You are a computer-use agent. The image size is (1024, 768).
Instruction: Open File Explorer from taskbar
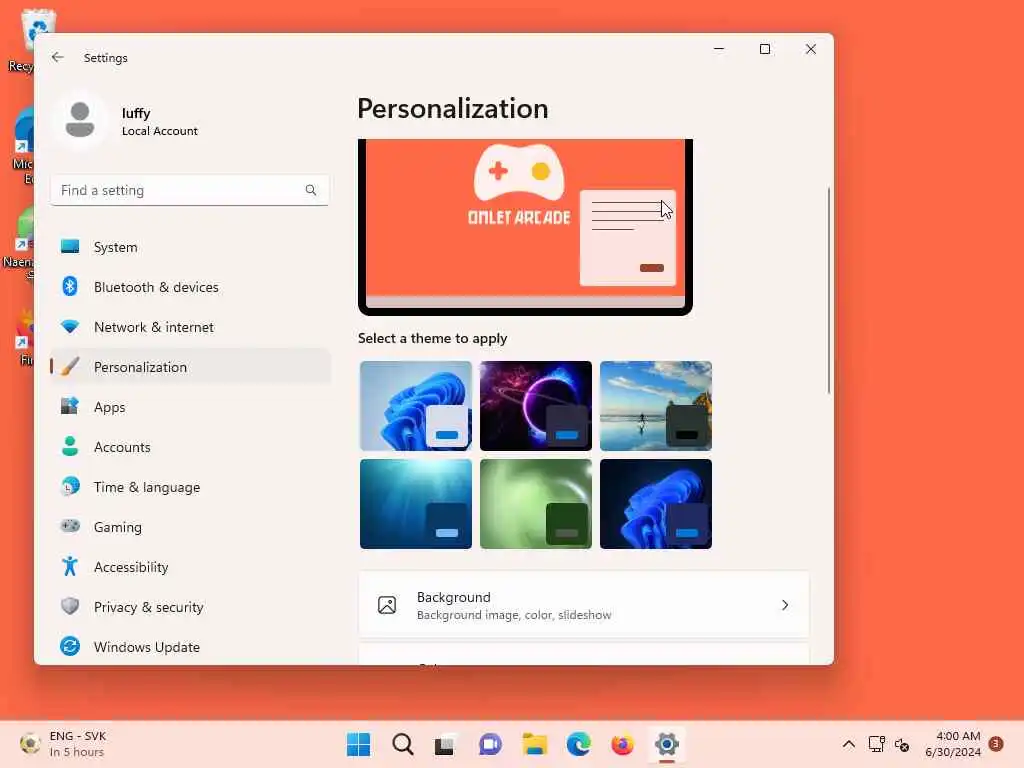pyautogui.click(x=535, y=744)
